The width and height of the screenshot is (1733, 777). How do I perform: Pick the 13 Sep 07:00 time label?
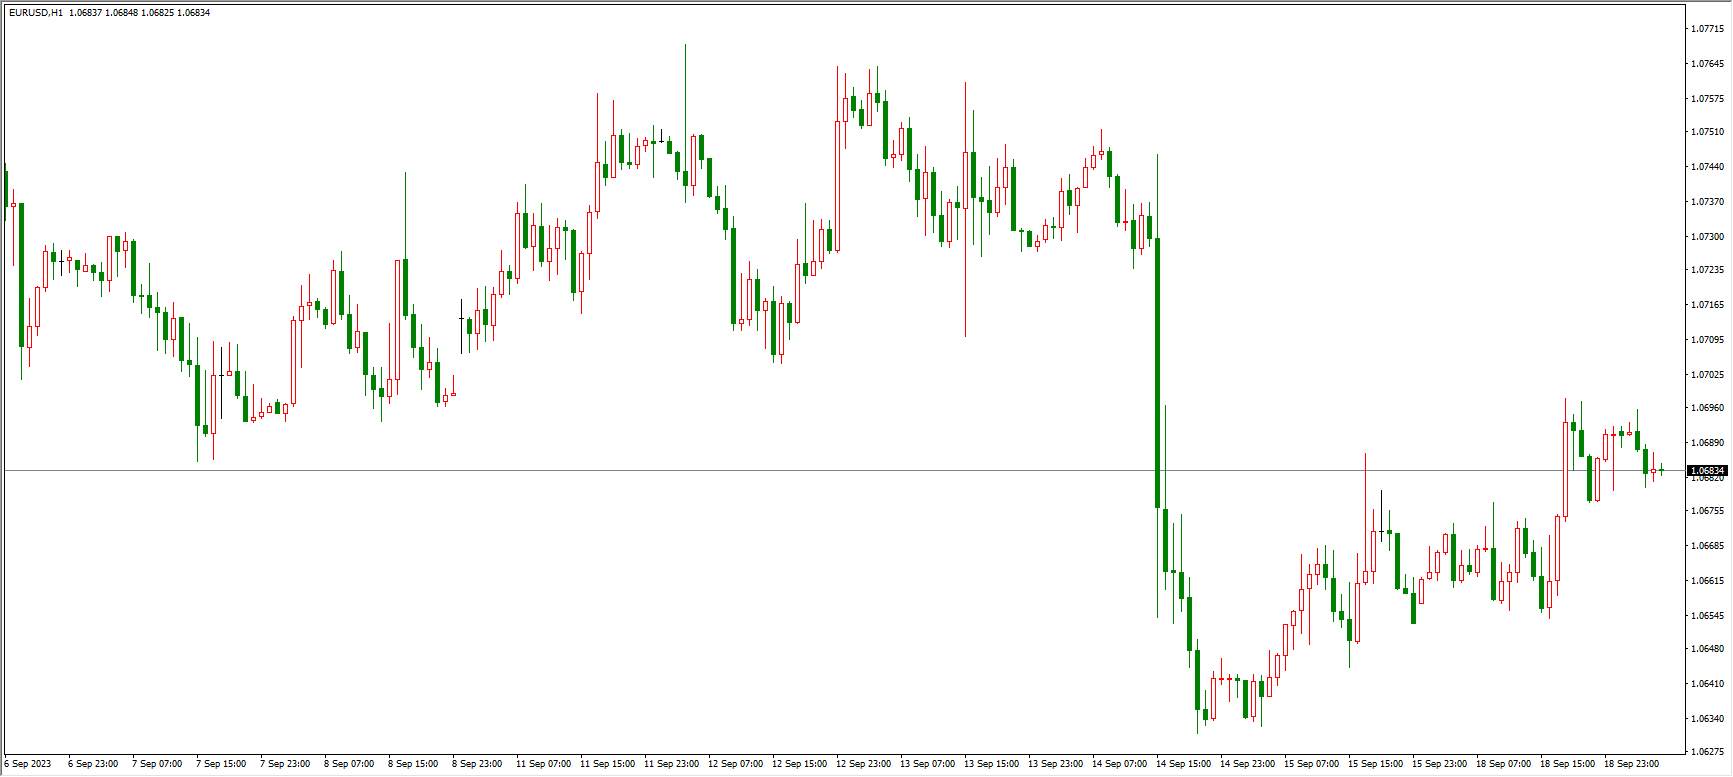click(927, 764)
